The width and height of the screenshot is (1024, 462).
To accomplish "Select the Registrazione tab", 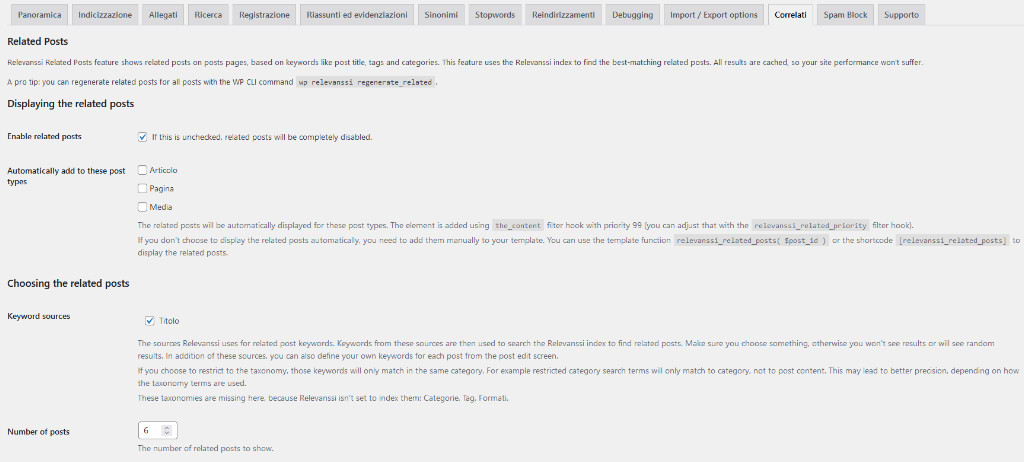I will (264, 14).
